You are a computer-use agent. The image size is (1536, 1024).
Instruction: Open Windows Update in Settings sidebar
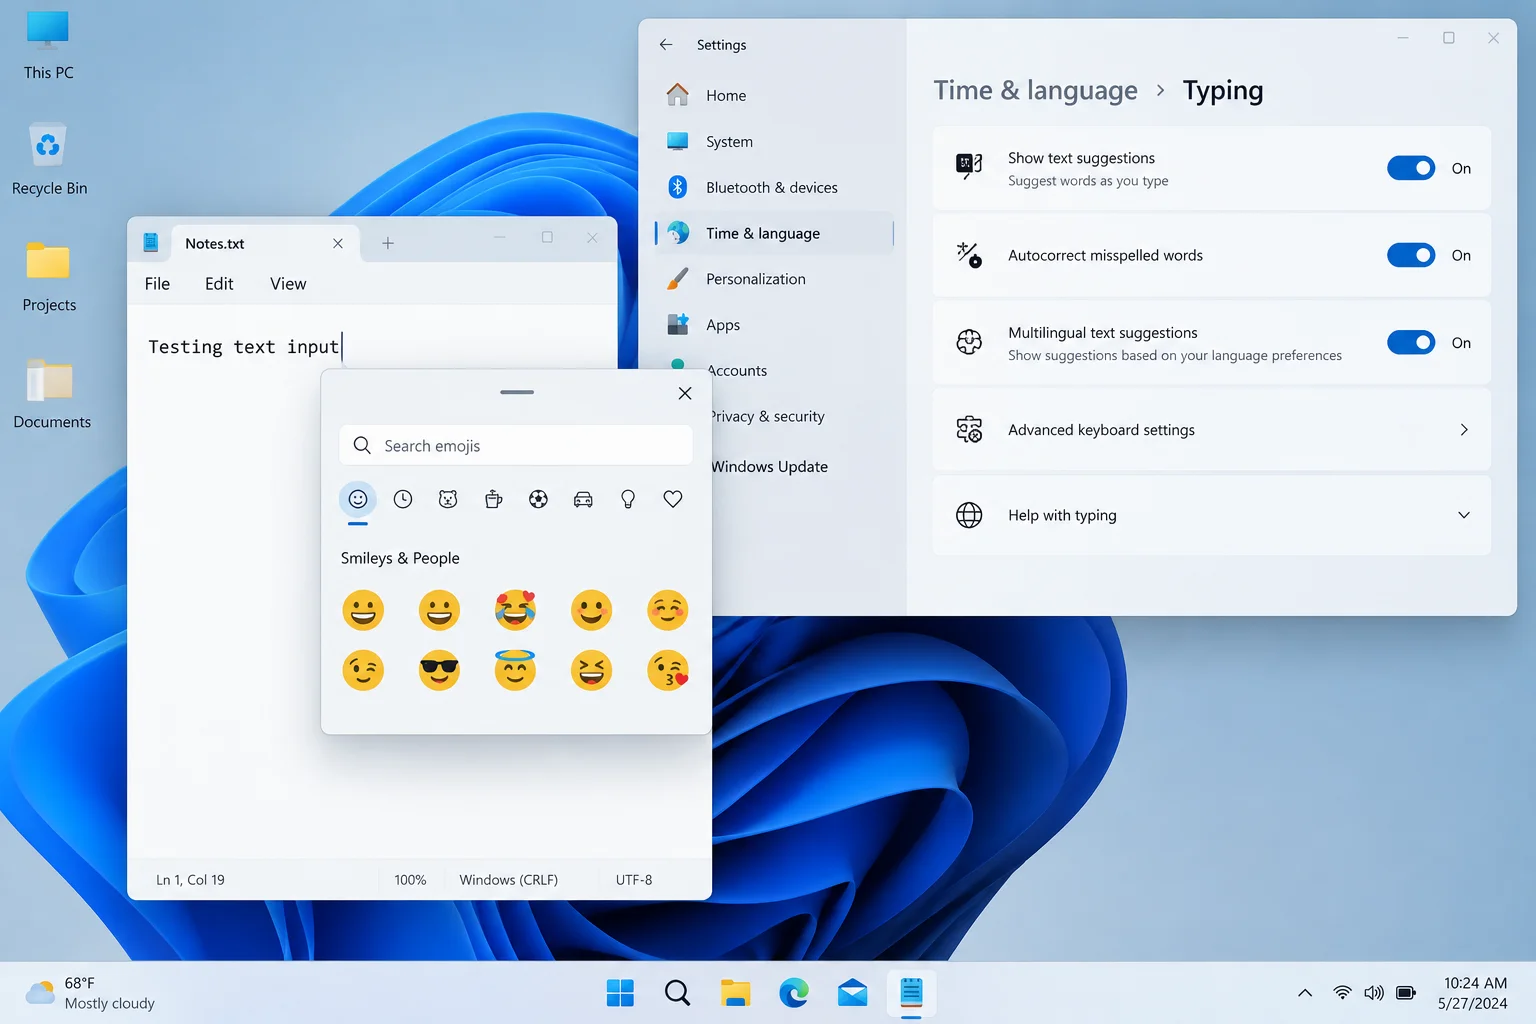(770, 466)
